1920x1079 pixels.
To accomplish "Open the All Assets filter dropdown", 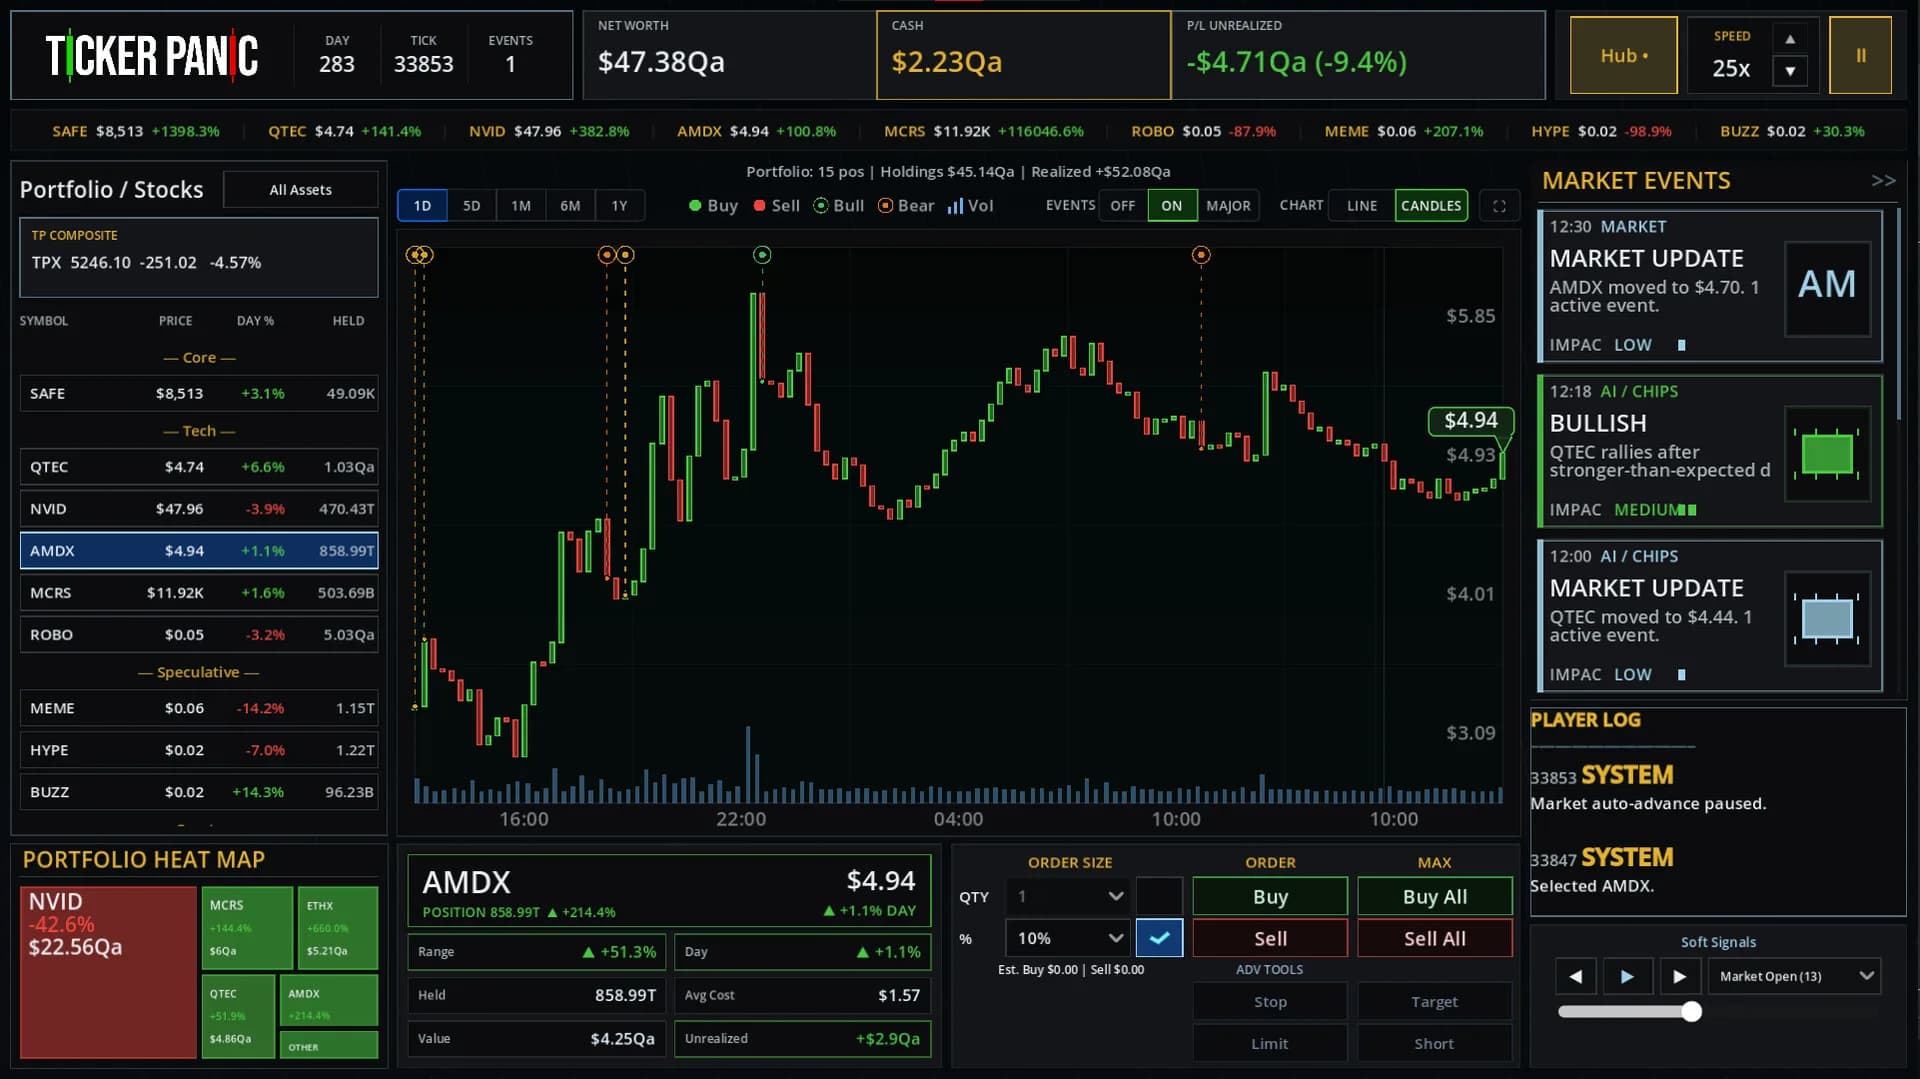I will [300, 190].
